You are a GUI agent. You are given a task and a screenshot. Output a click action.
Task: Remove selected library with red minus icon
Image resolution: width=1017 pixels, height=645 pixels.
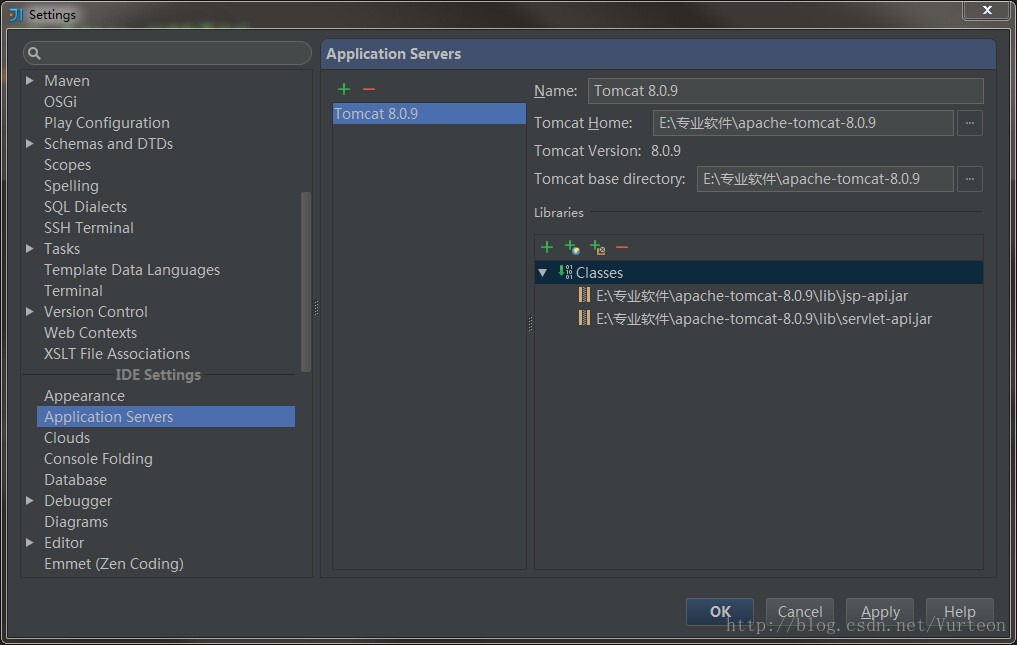[x=622, y=247]
